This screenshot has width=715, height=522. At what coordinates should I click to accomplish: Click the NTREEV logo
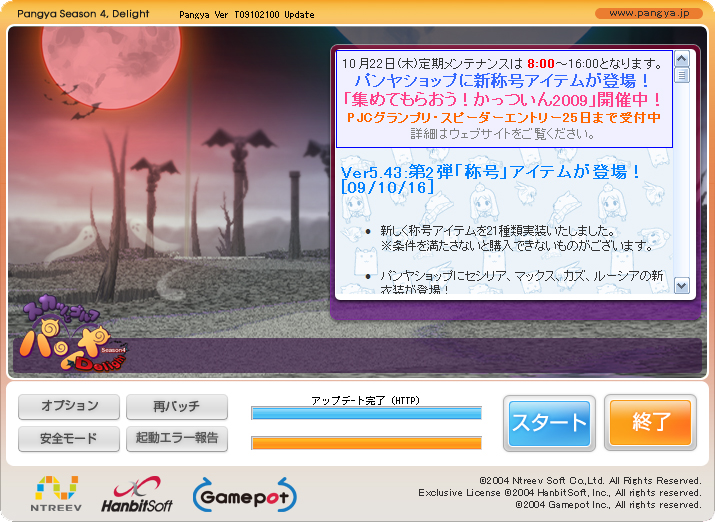57,494
